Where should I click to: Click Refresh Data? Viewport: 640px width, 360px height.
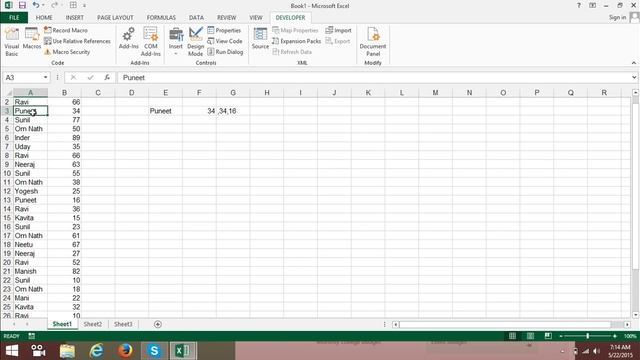(292, 52)
